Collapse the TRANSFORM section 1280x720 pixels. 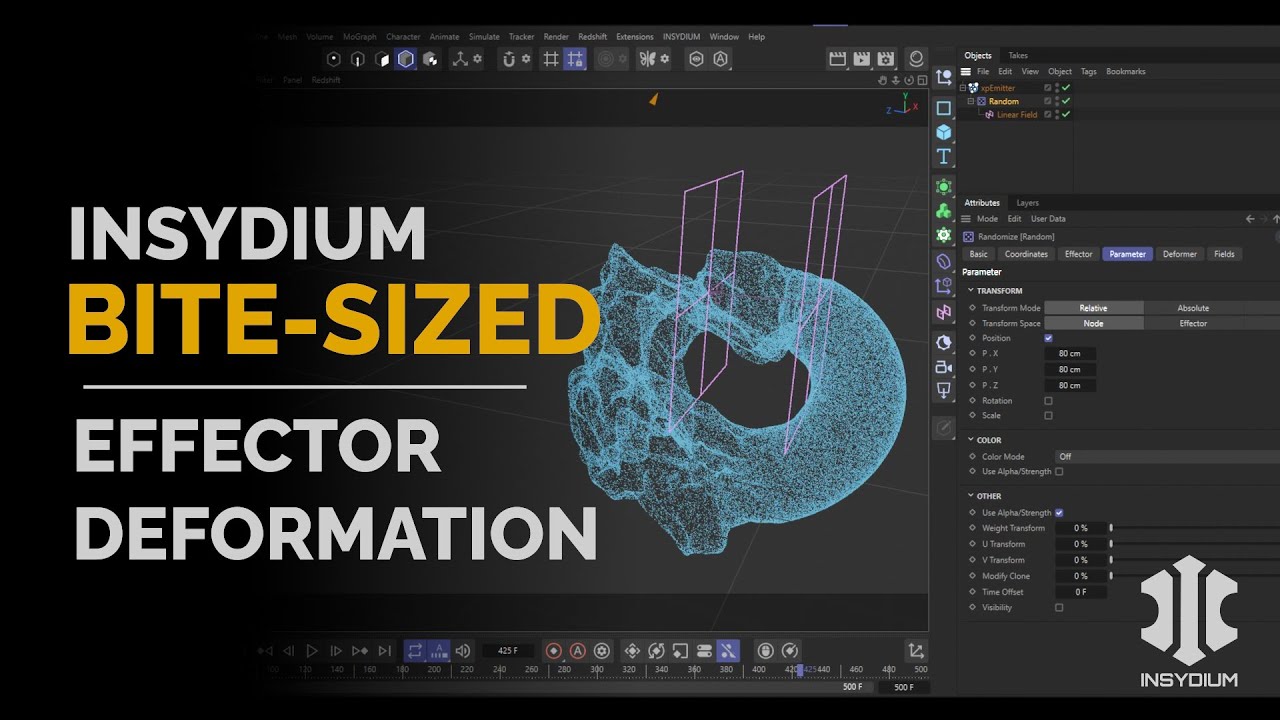point(971,291)
